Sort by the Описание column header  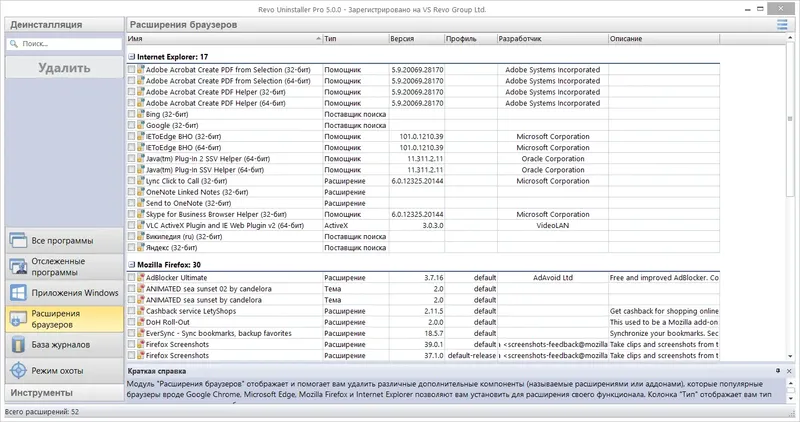664,39
